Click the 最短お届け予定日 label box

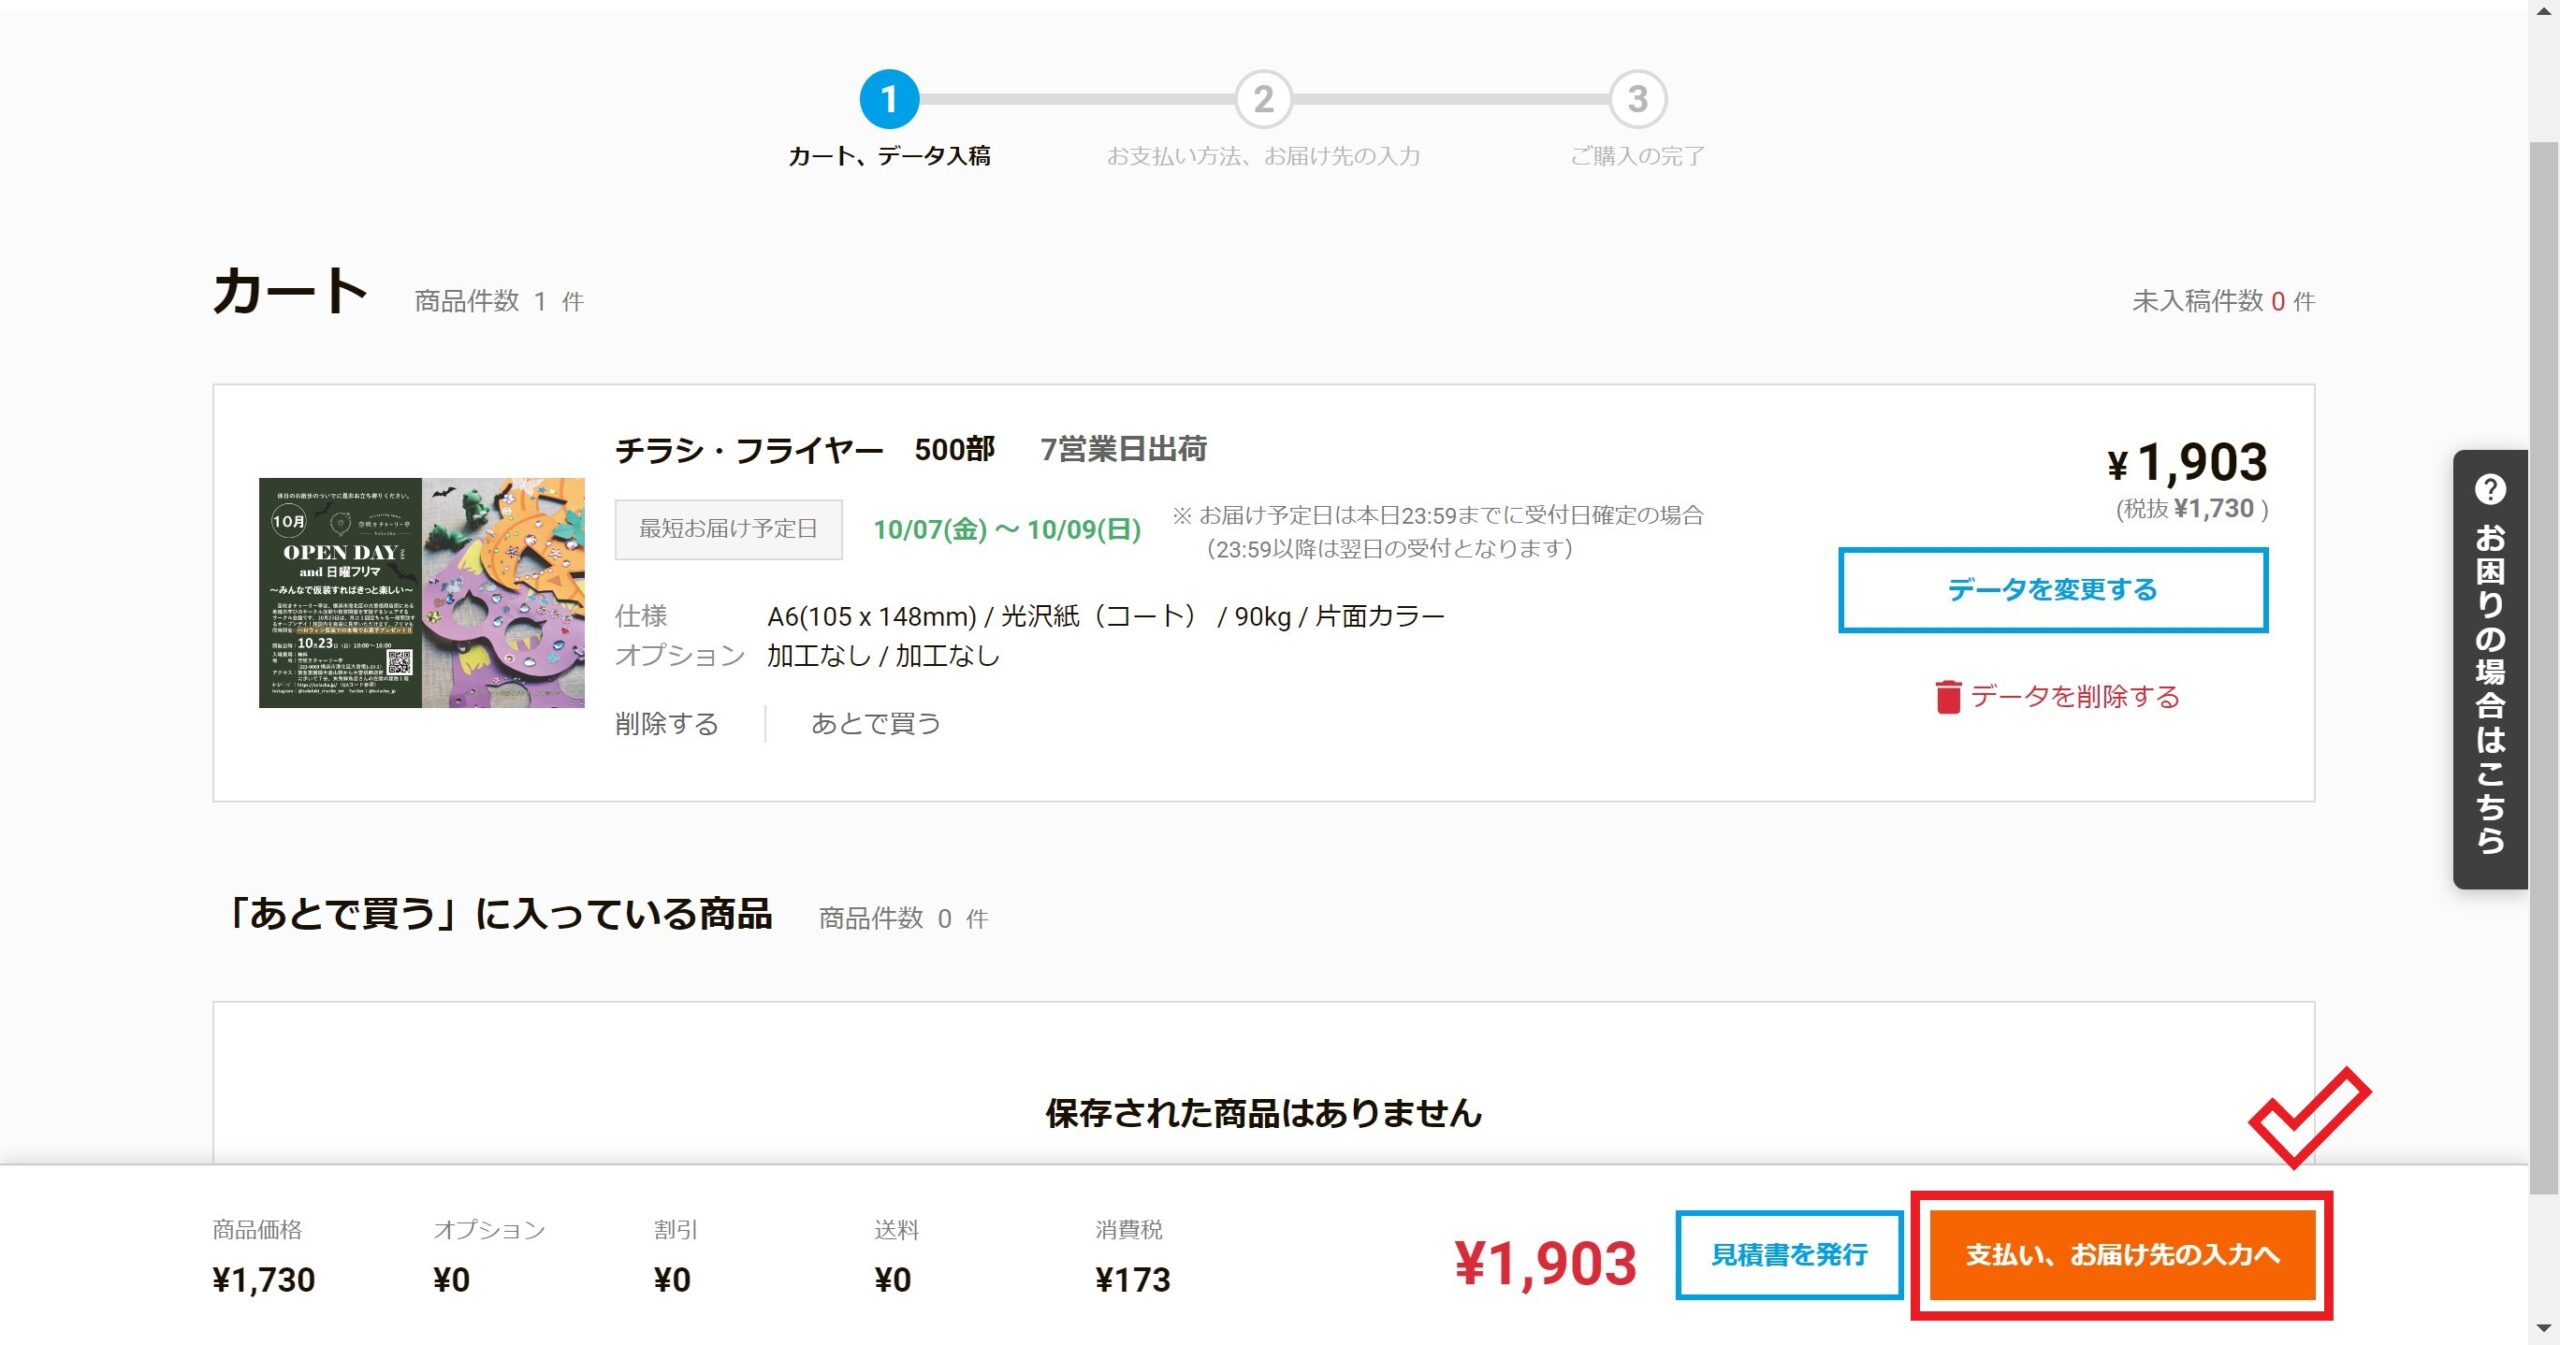pos(728,529)
